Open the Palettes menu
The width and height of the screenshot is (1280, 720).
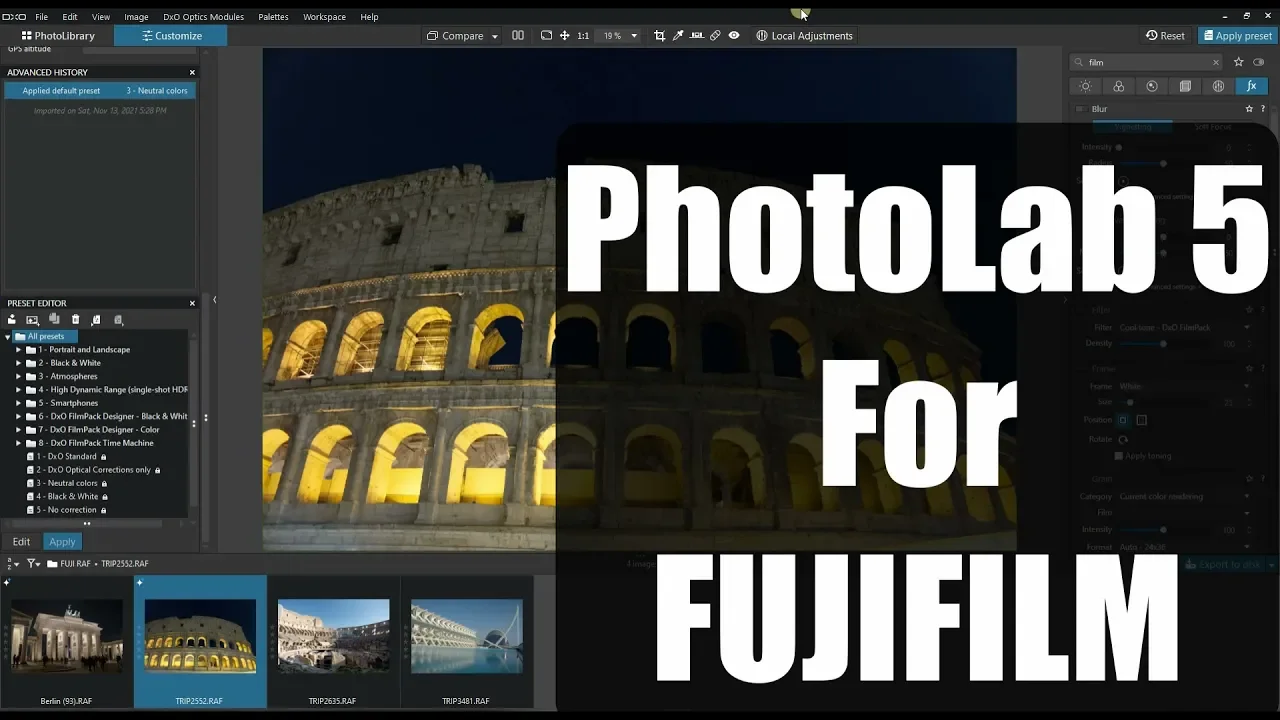[x=273, y=17]
